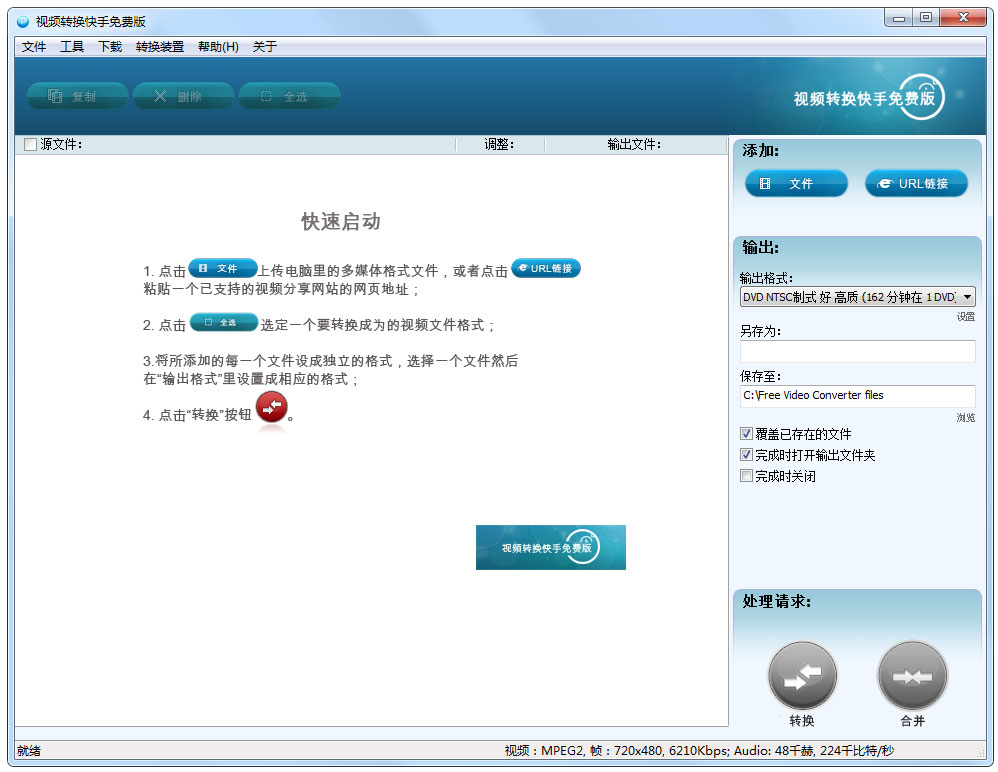This screenshot has height=772, width=998.
Task: Click the URL链接 button in the 添加 panel
Action: click(915, 183)
